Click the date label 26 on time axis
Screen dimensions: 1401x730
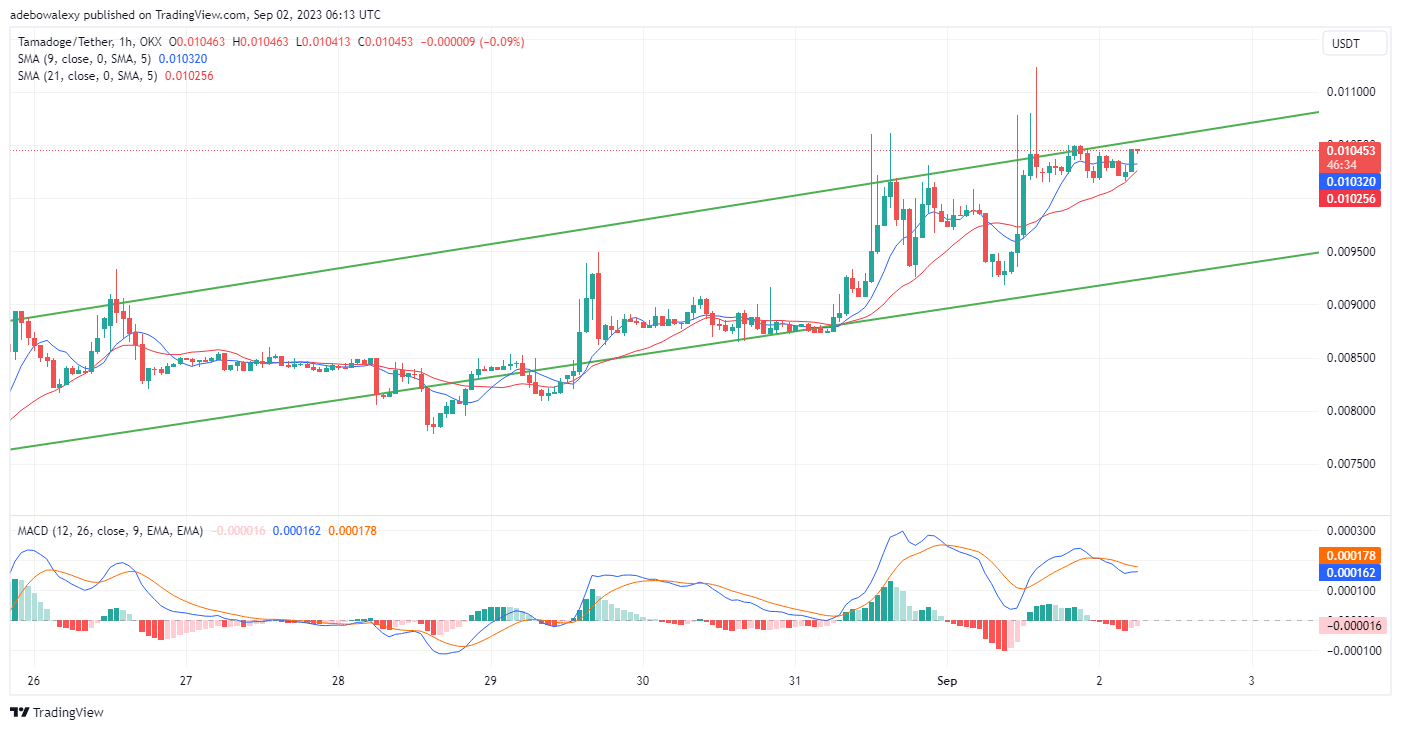click(x=33, y=681)
